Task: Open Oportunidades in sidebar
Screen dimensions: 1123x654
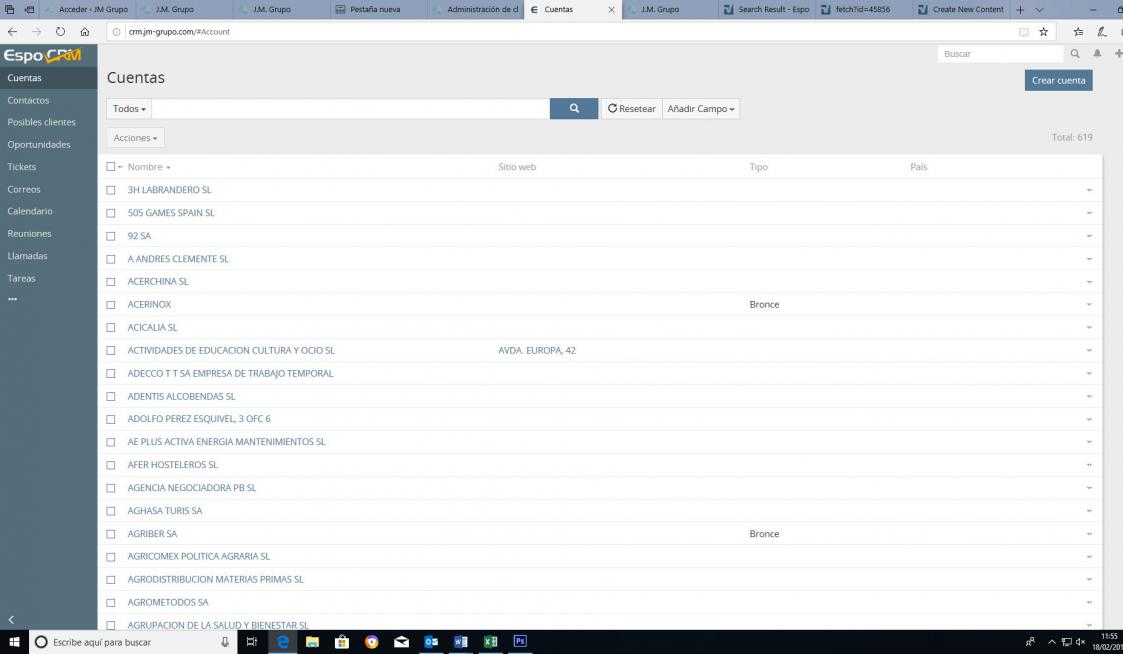Action: point(39,144)
